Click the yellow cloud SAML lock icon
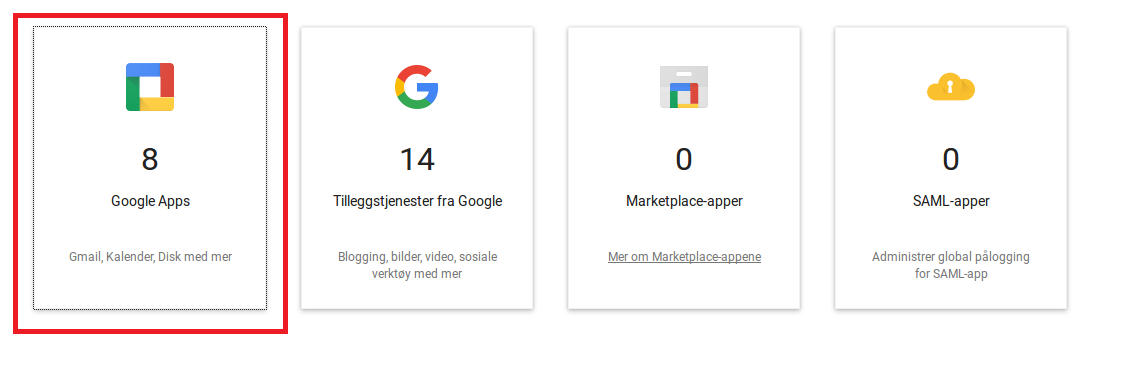The image size is (1134, 367). click(951, 87)
